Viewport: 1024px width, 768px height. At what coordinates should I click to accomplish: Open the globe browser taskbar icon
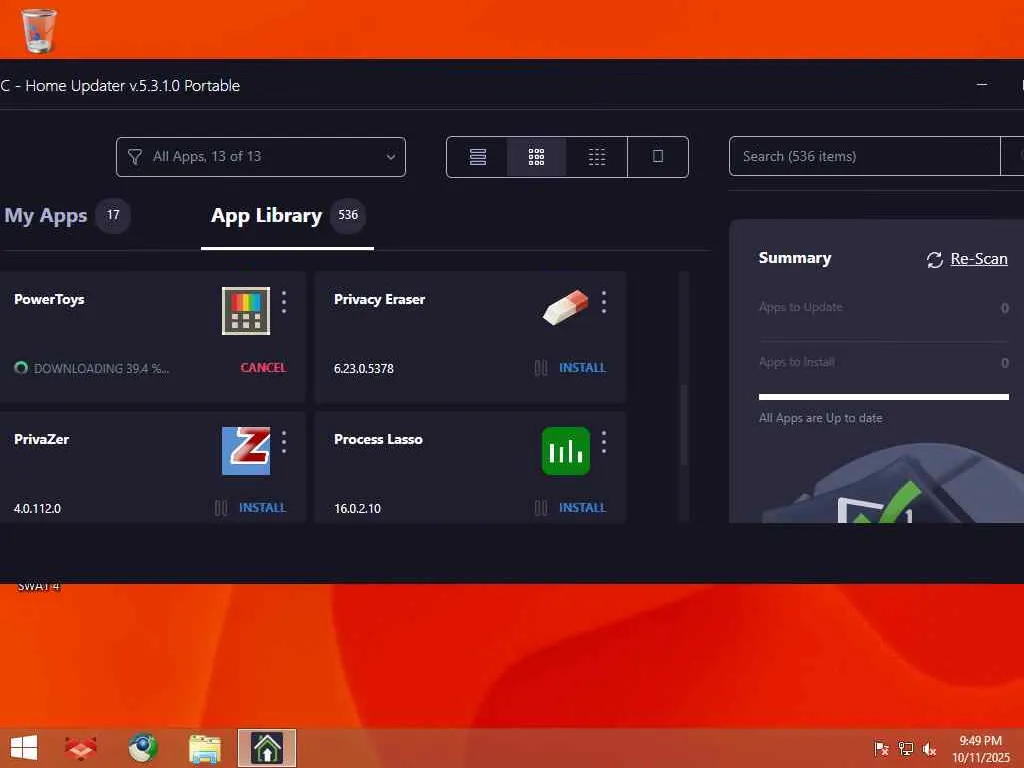[x=142, y=748]
